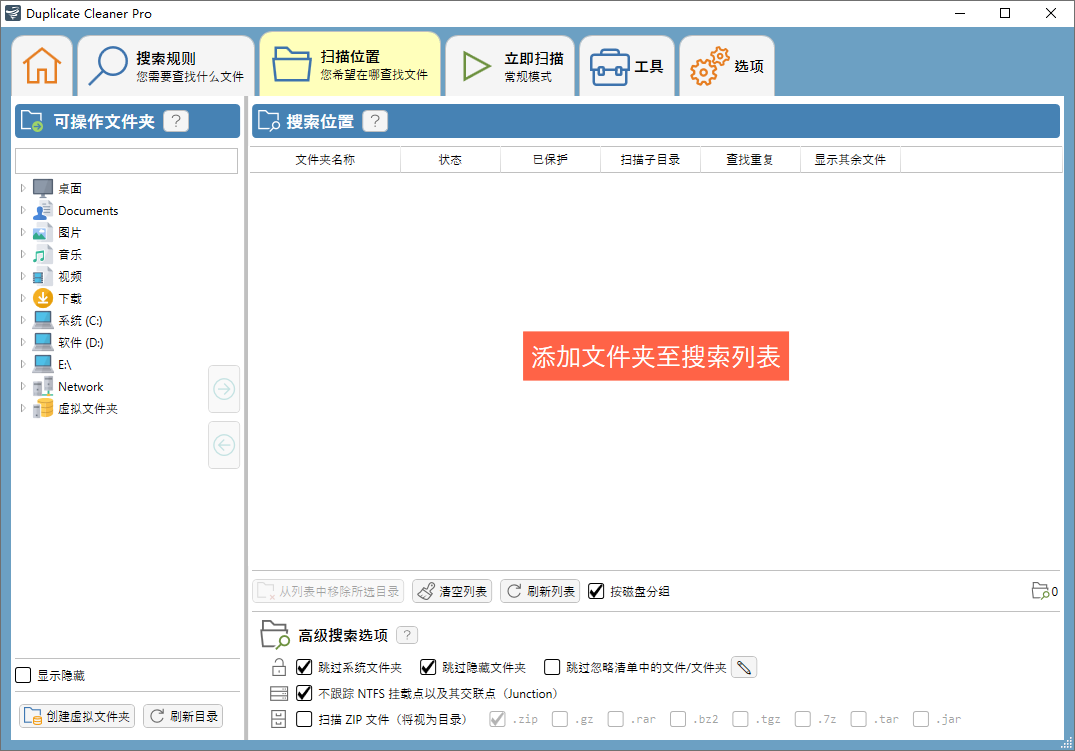1075x751 pixels.
Task: Select the 下载 download arrow icon
Action: pyautogui.click(x=43, y=298)
